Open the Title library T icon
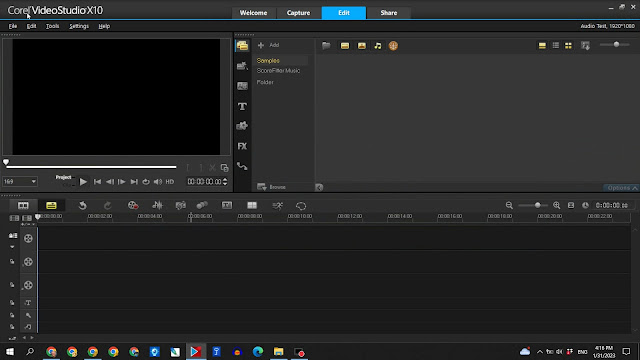This screenshot has height=360, width=640. tap(242, 106)
